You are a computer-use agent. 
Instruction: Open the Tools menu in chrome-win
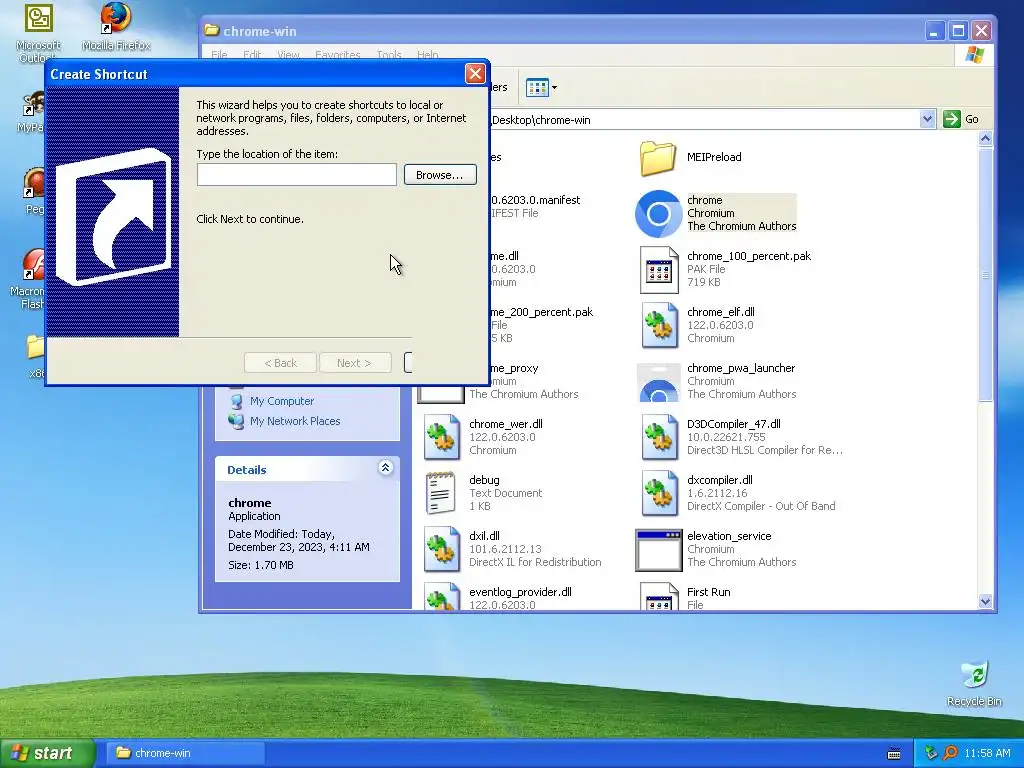[389, 55]
